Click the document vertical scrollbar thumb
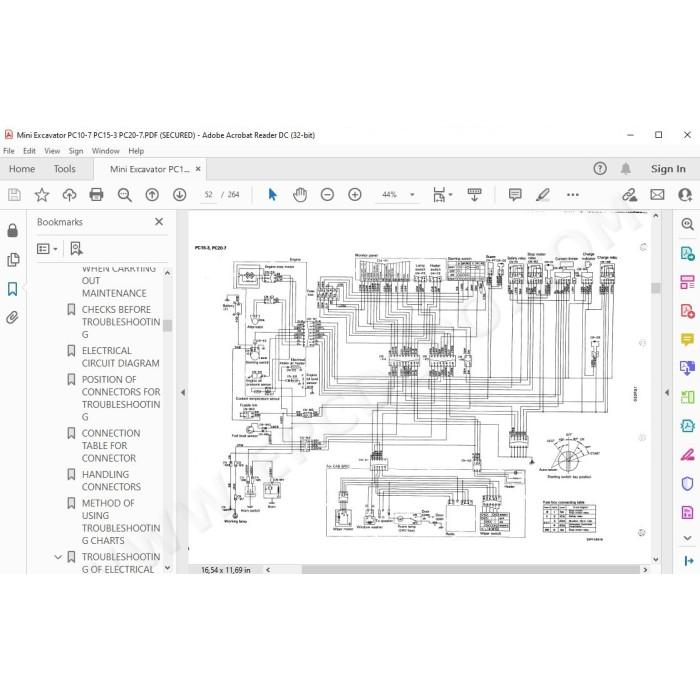The image size is (700, 700). (x=655, y=288)
